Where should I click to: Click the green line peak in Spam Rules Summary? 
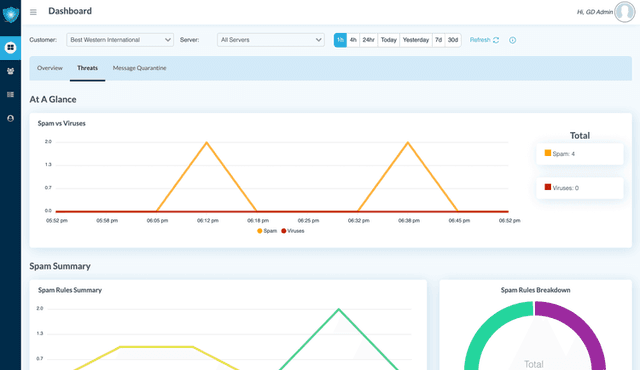point(338,309)
